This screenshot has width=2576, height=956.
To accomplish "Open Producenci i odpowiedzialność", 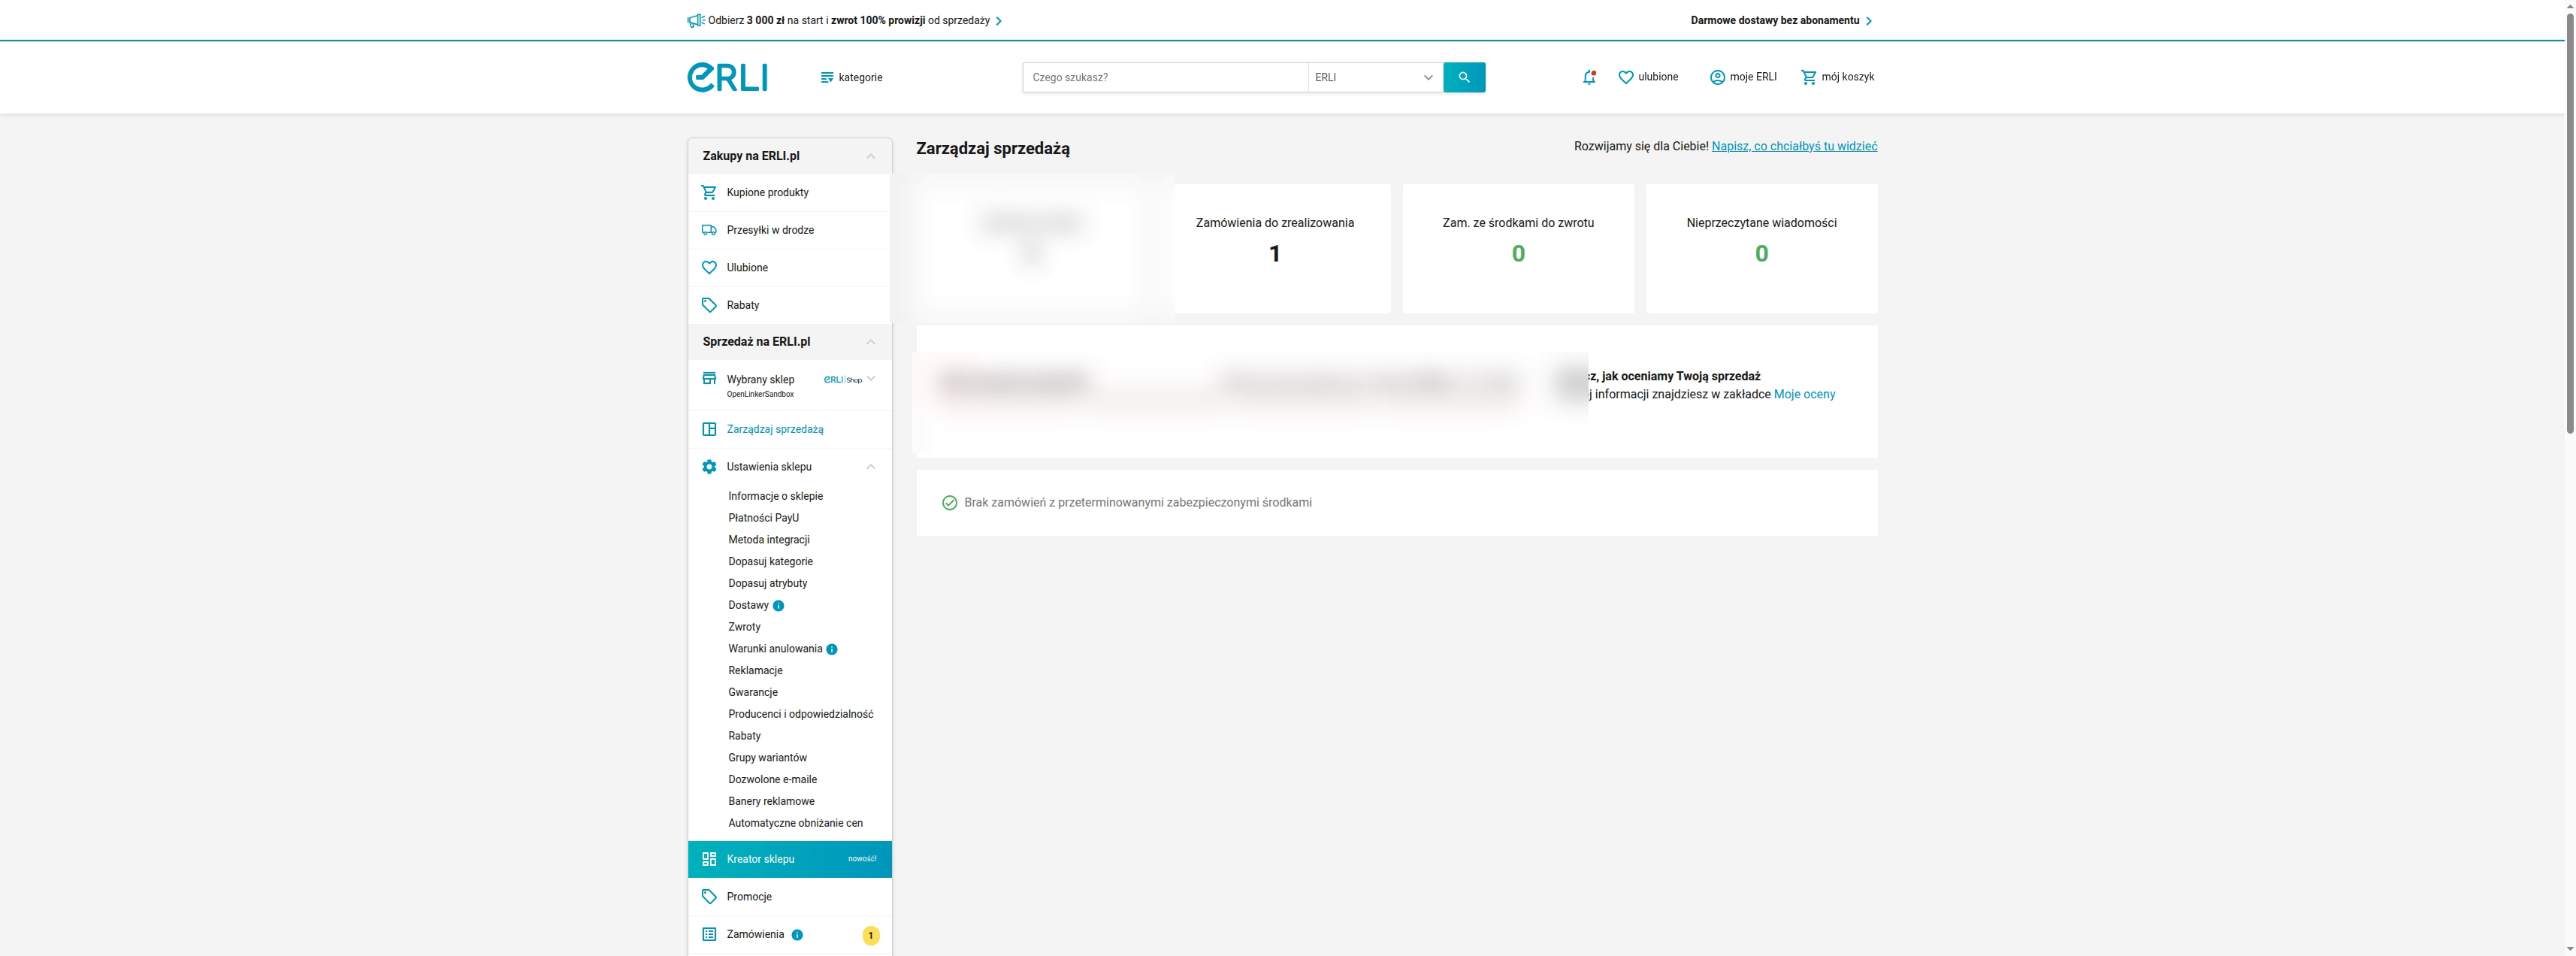I will 800,714.
